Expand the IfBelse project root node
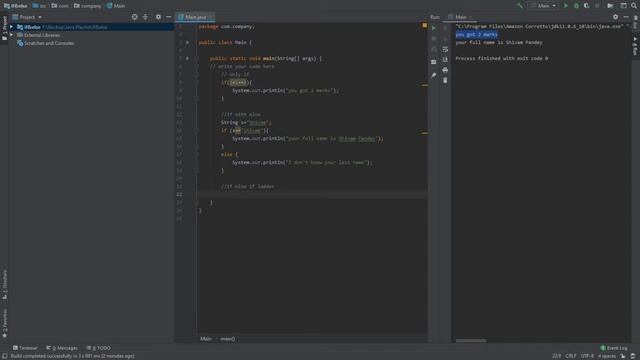This screenshot has width=640, height=360. 11,27
